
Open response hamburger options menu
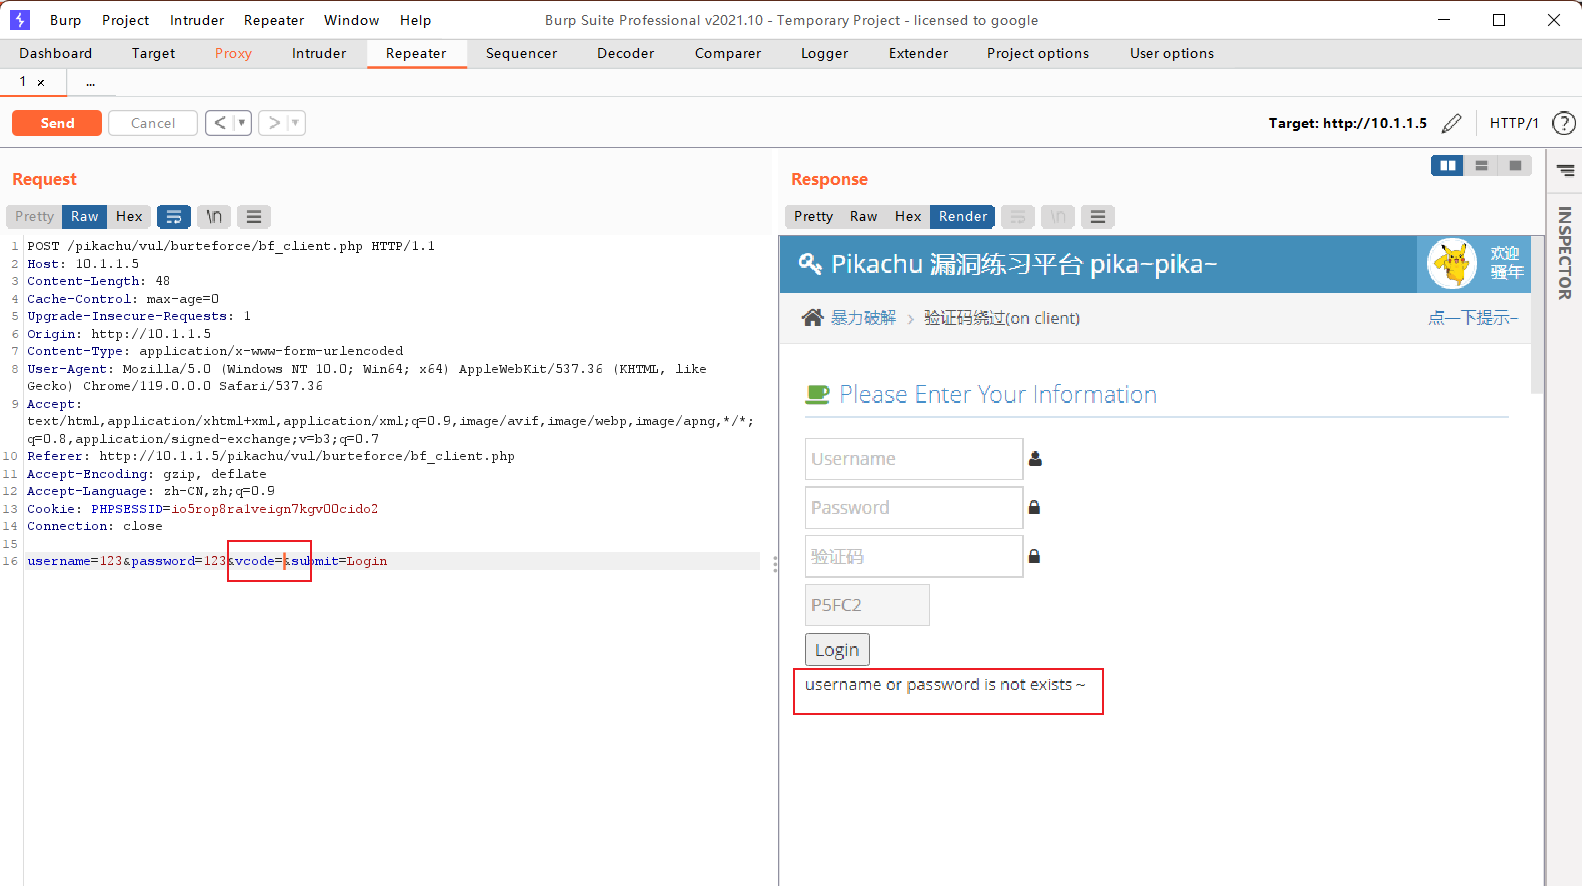(x=1098, y=216)
